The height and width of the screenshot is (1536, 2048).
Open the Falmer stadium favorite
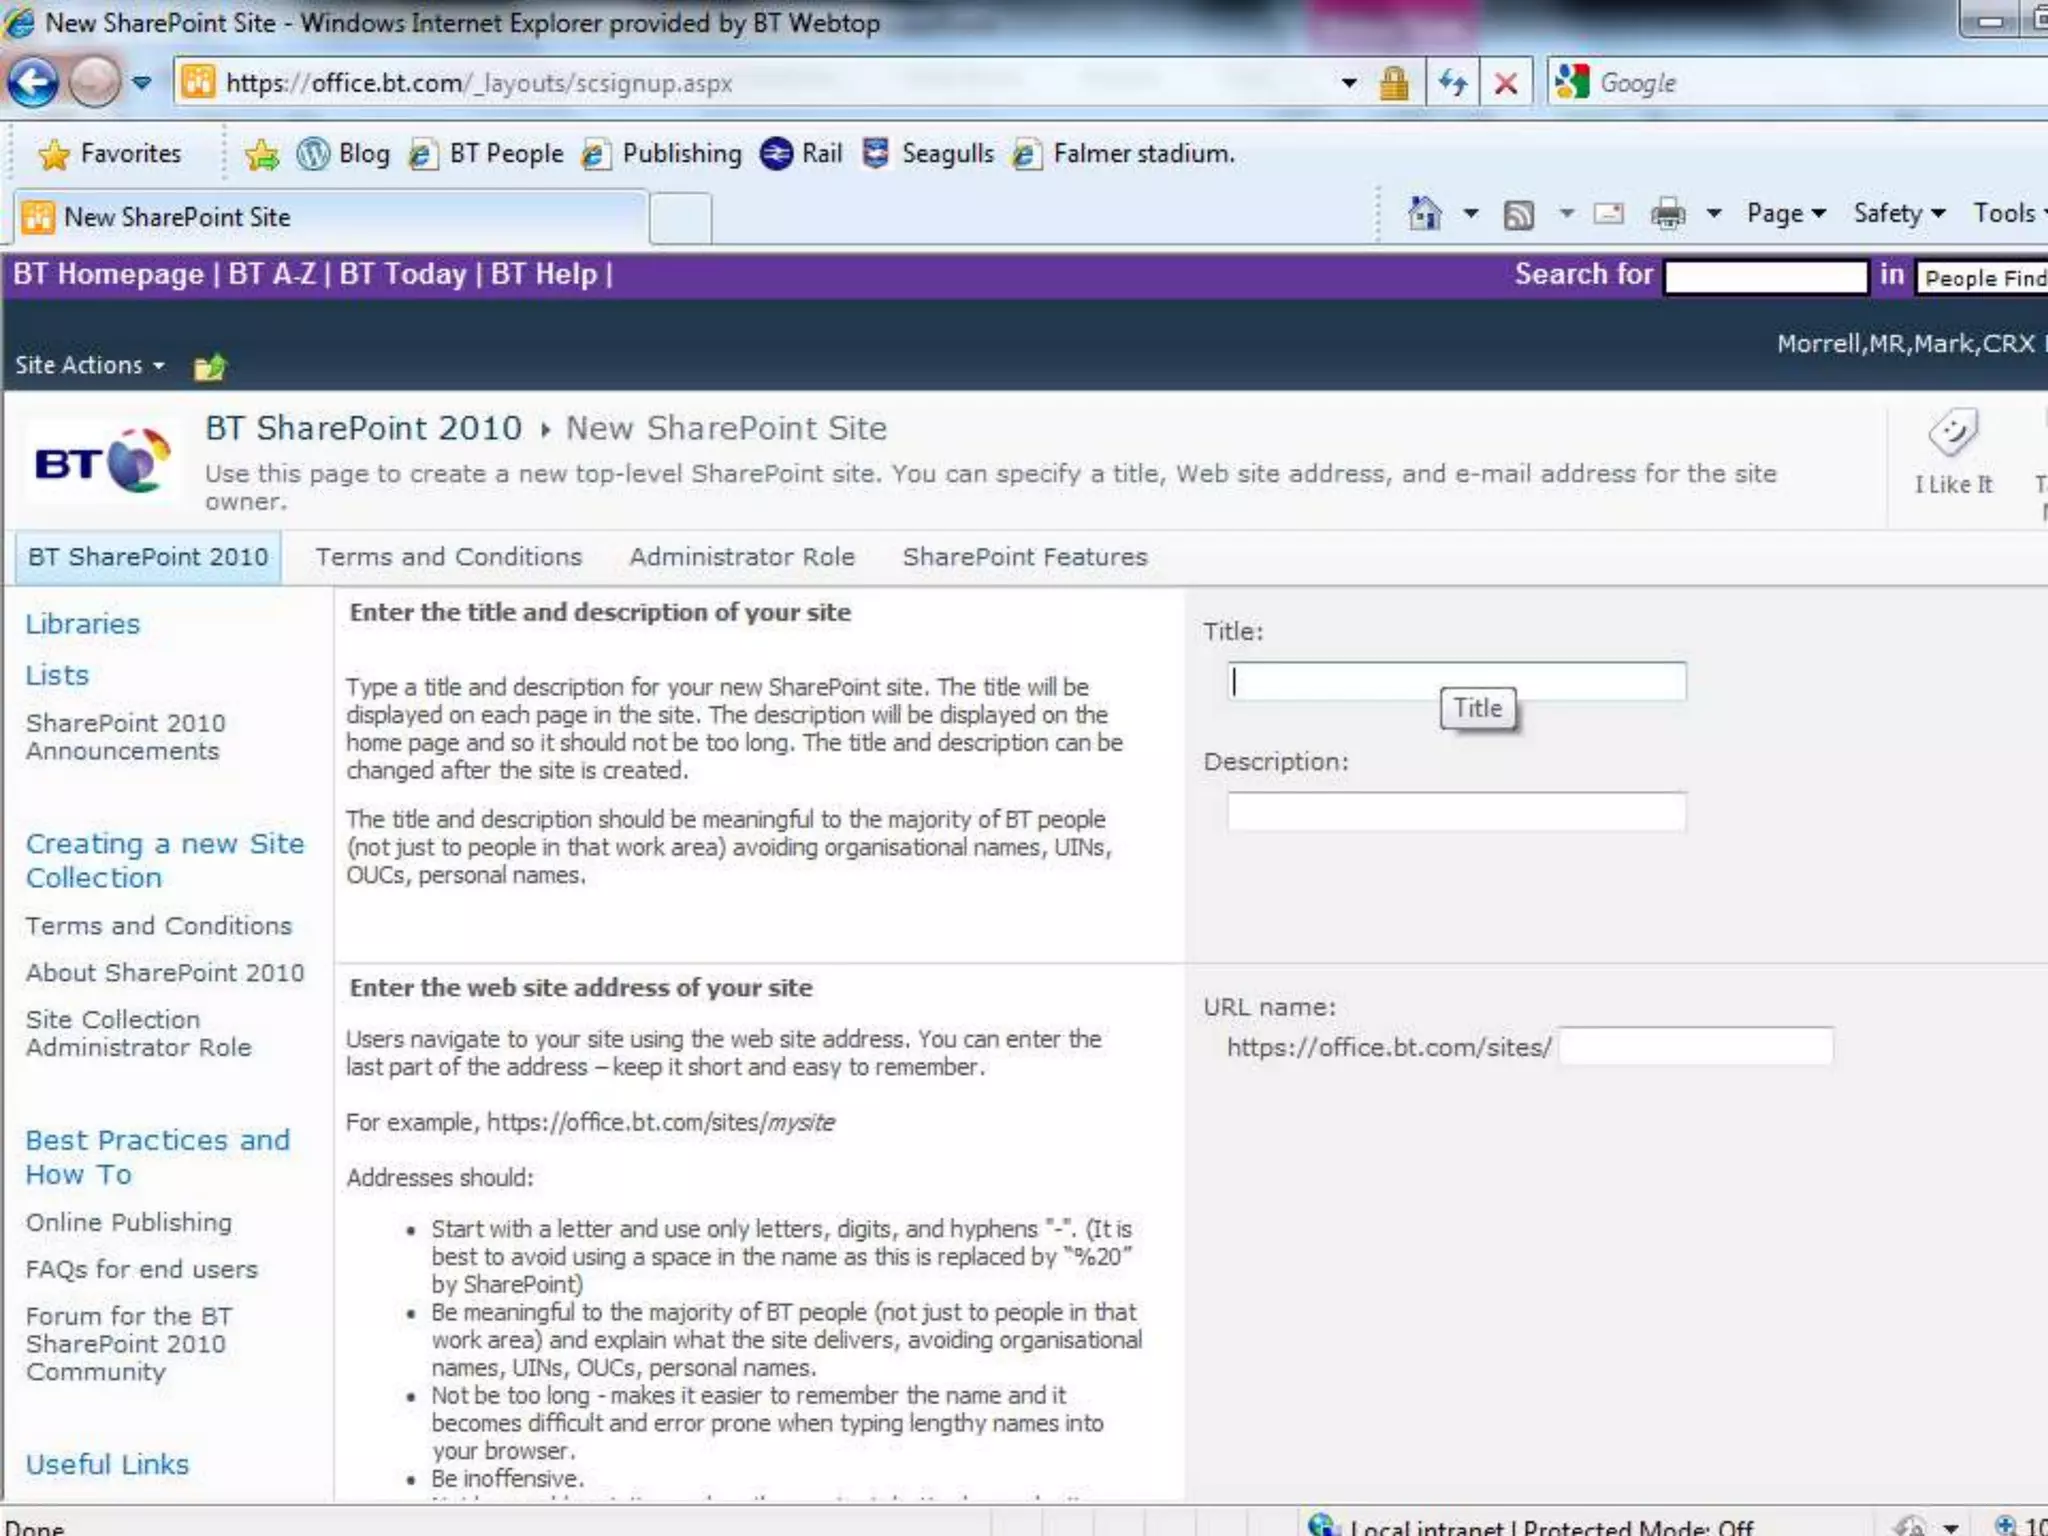click(1124, 154)
